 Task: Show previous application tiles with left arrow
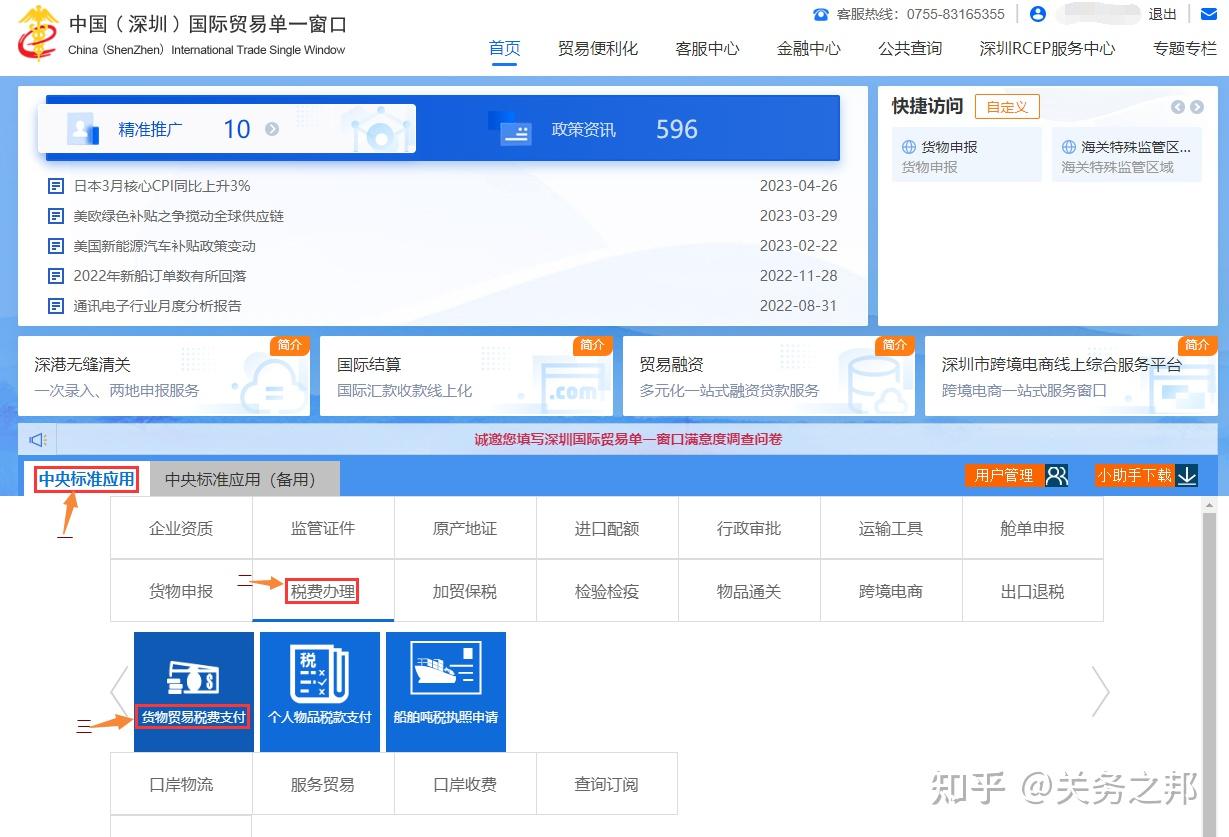coord(119,691)
